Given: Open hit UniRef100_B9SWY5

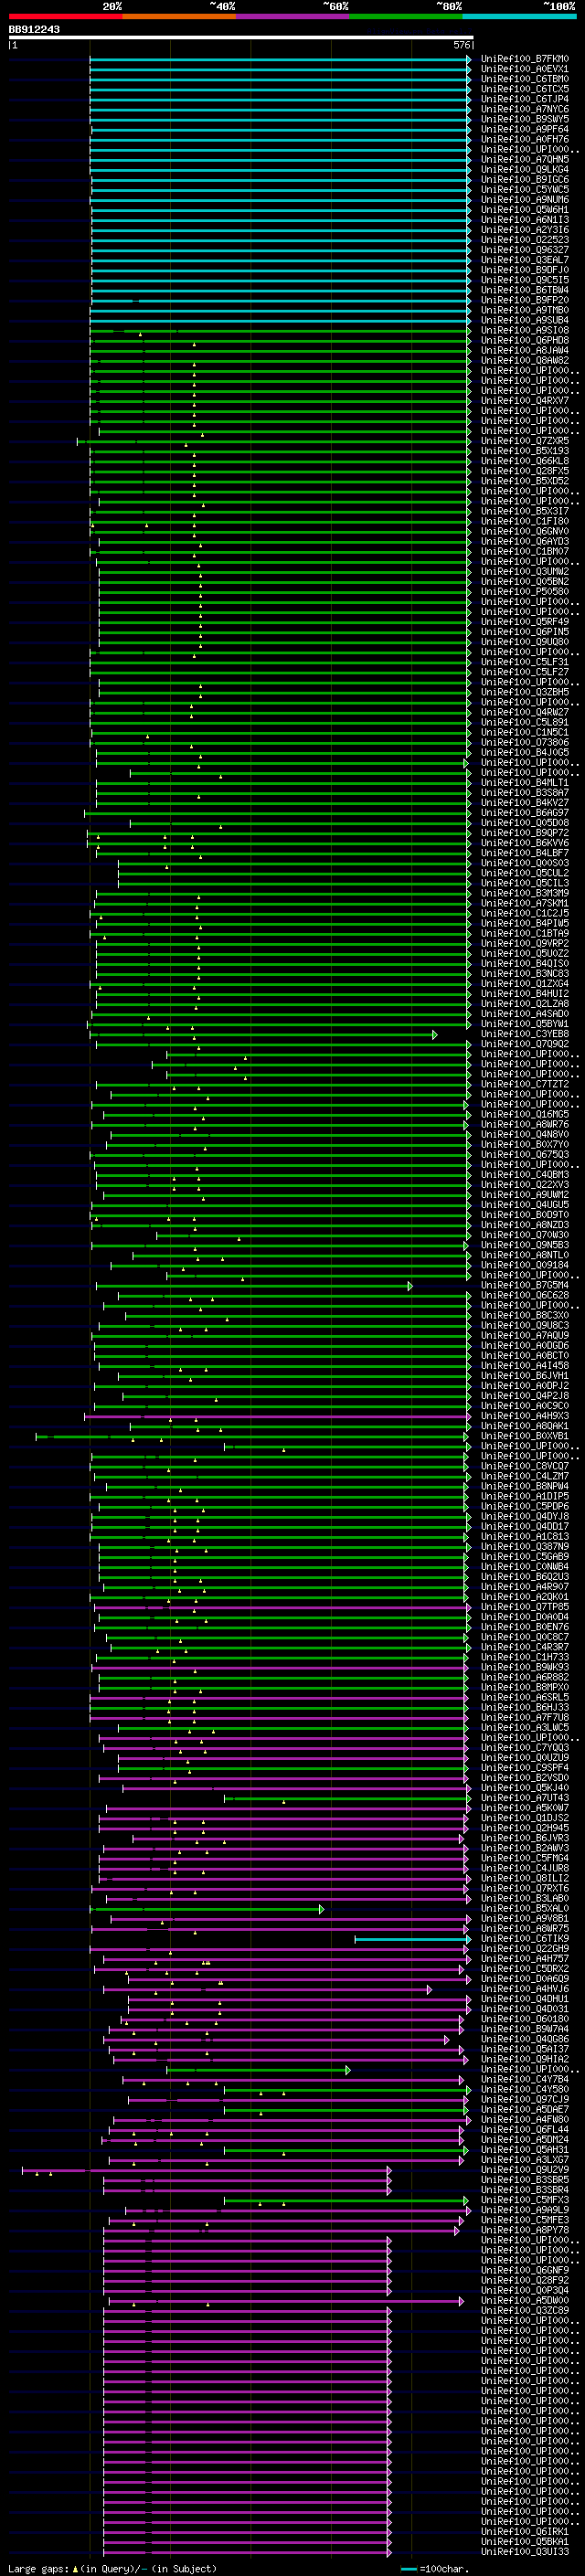Looking at the screenshot, I should [x=525, y=119].
